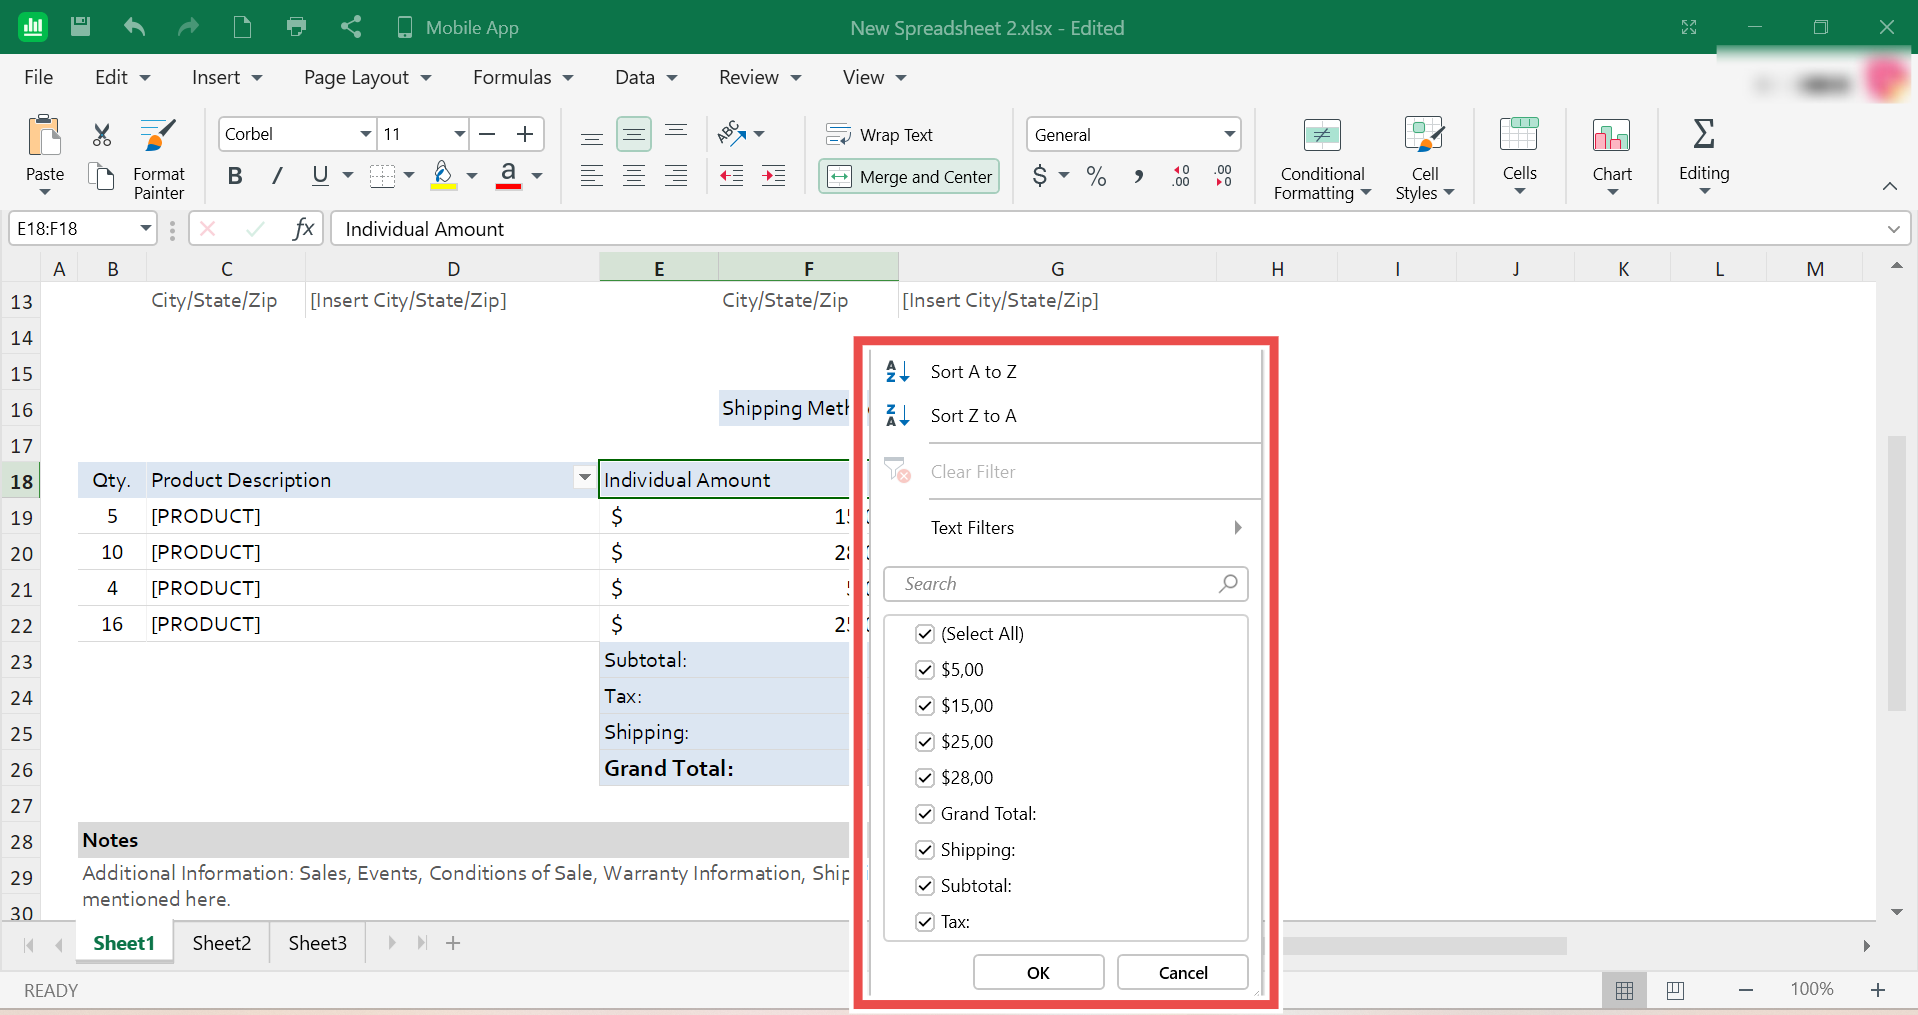Choose Sort Z to A
The height and width of the screenshot is (1015, 1918).
[x=1066, y=416]
